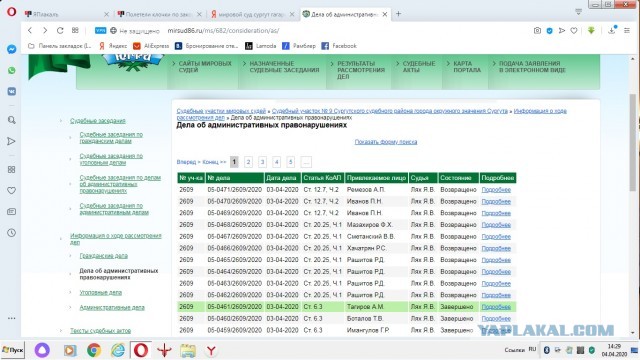Open sidebar three-dots settings
The image size is (640, 360).
coord(11,318)
